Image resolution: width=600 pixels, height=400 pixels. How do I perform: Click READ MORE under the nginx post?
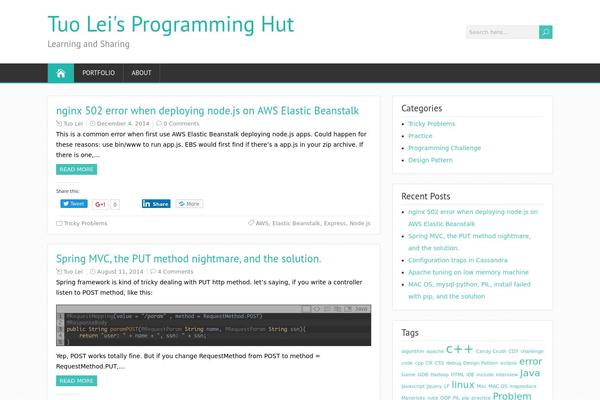click(76, 169)
